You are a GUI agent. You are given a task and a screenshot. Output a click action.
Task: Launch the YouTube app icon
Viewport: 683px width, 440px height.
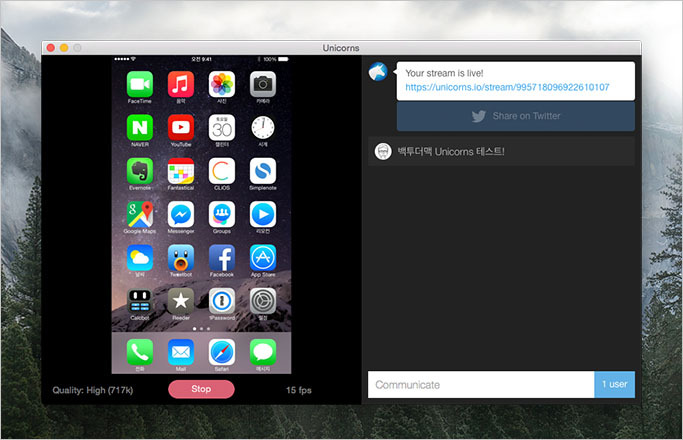click(181, 128)
